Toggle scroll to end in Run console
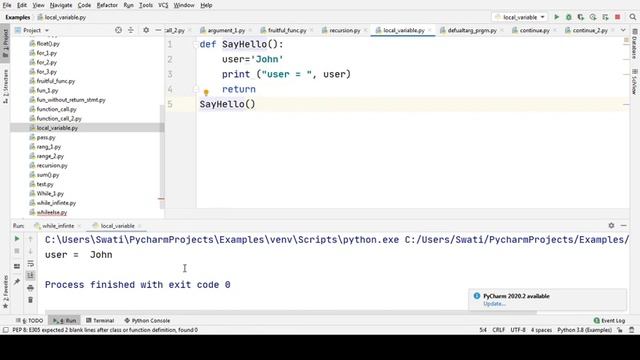Screen dimensions: 640x360 point(30,276)
